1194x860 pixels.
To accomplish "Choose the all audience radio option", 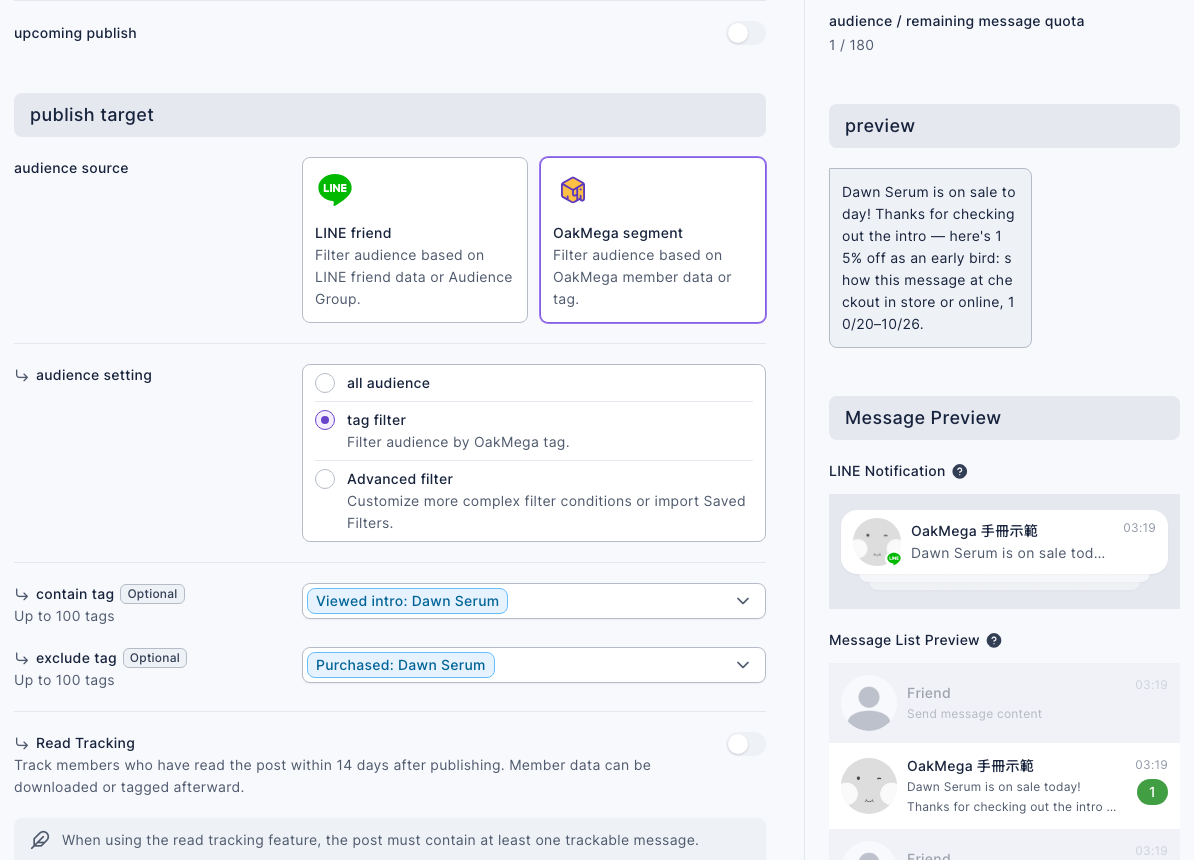I will point(325,383).
